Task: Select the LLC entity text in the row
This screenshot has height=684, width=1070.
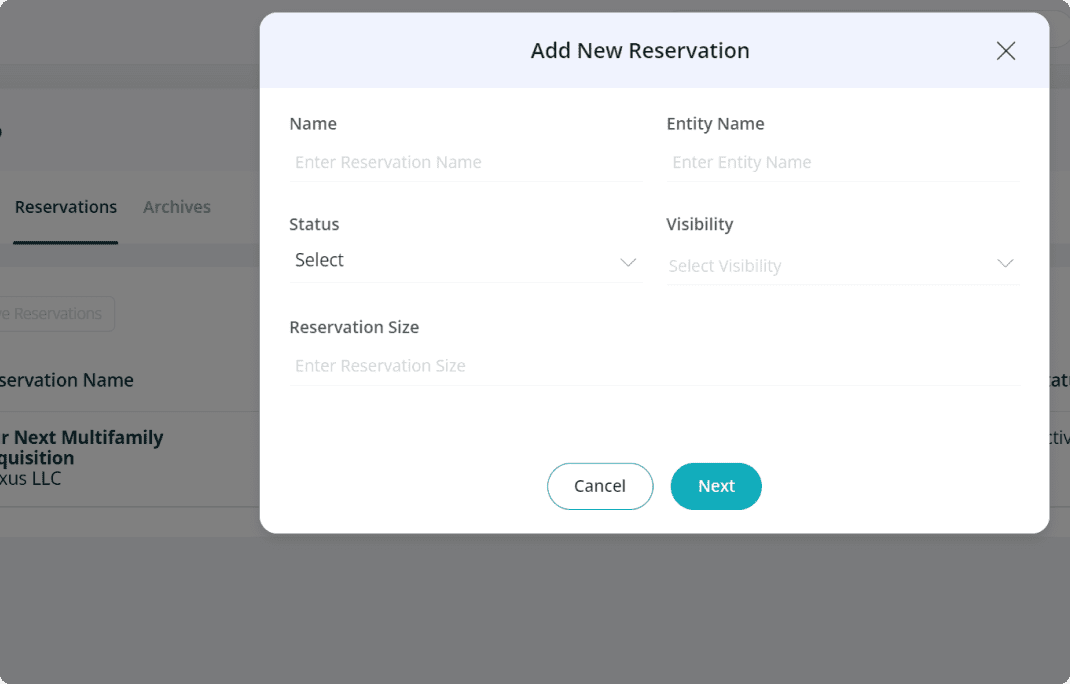Action: [31, 479]
